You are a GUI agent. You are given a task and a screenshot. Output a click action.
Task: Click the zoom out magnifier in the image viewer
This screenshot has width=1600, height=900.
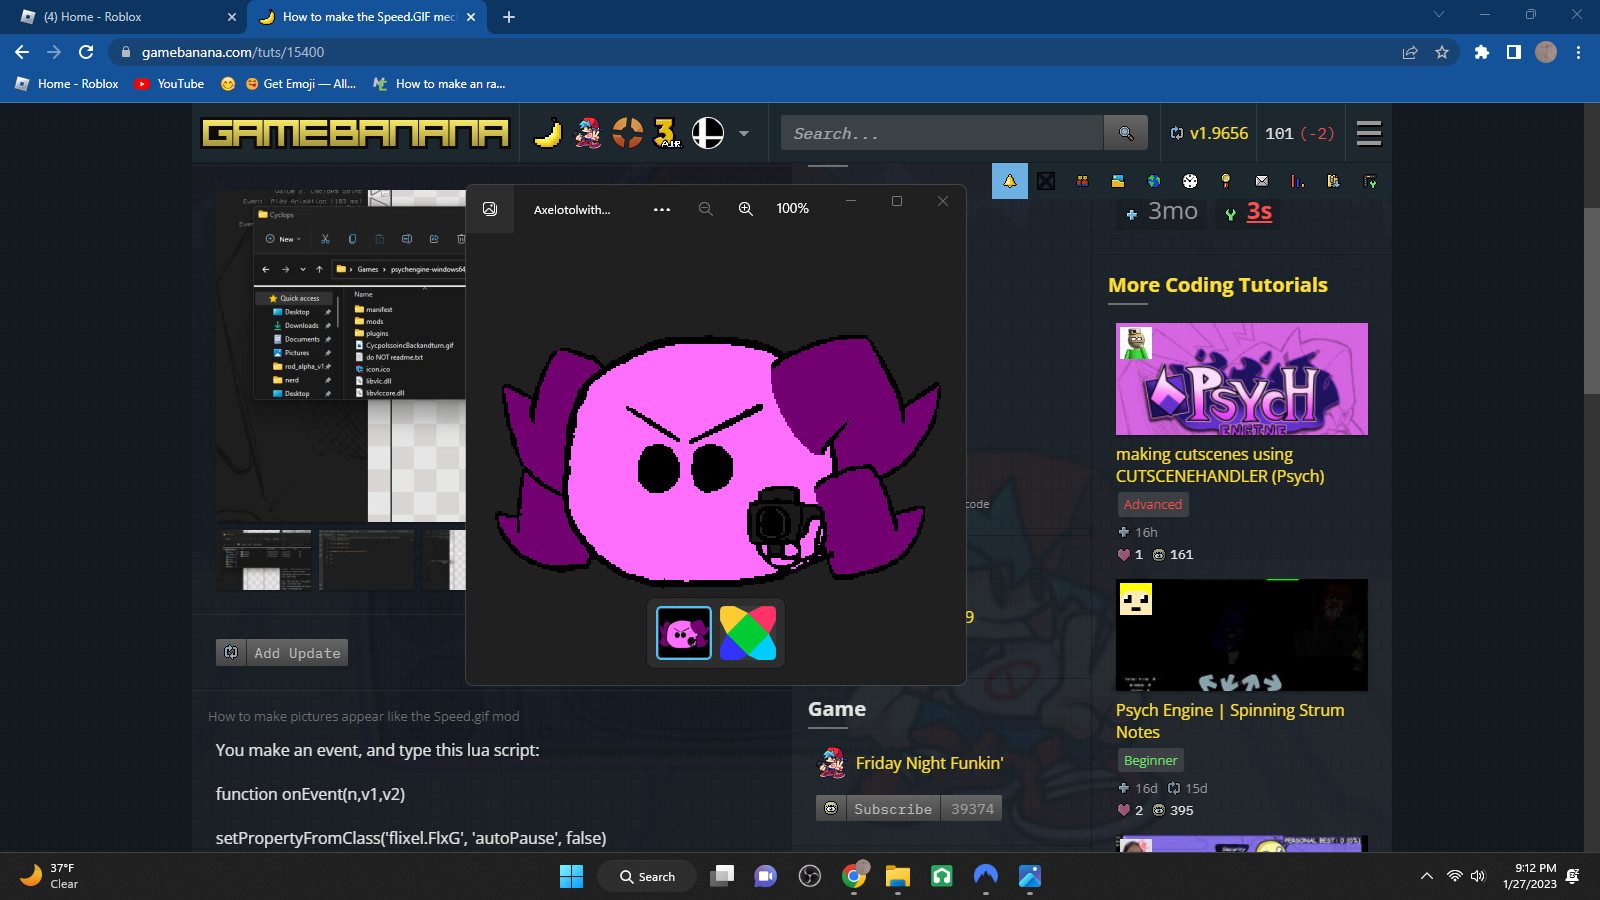pyautogui.click(x=705, y=208)
